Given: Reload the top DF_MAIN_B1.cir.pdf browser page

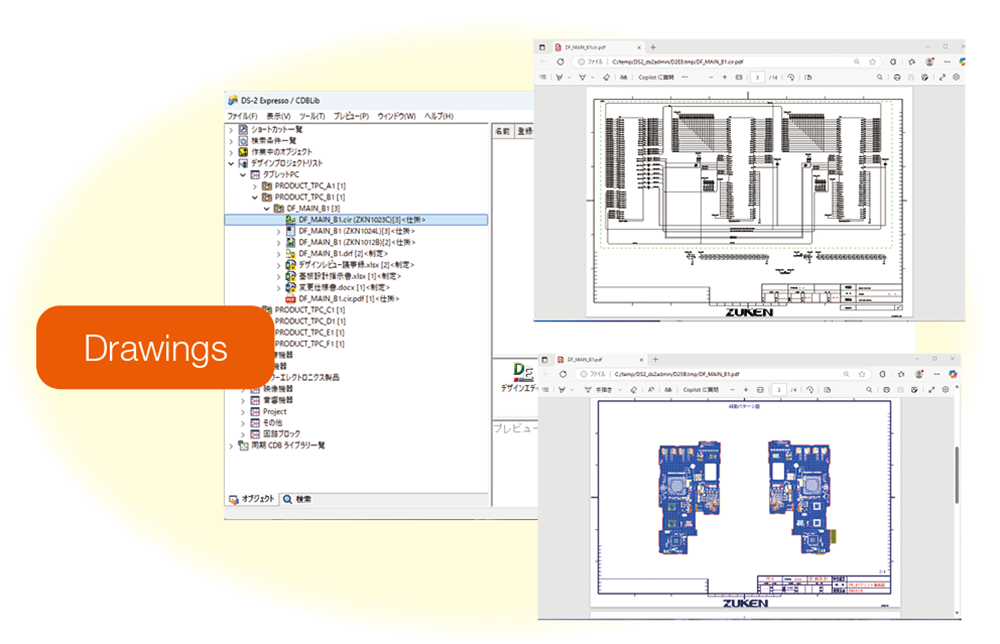Looking at the screenshot, I should [561, 61].
